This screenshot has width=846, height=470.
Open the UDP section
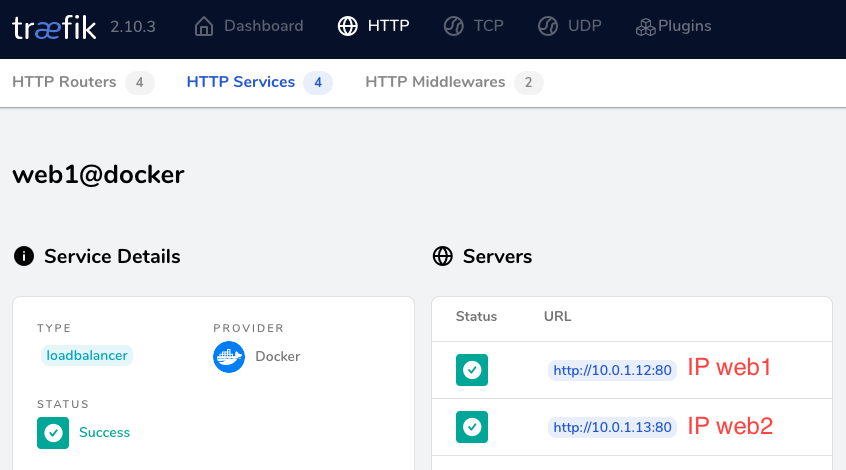(x=570, y=26)
